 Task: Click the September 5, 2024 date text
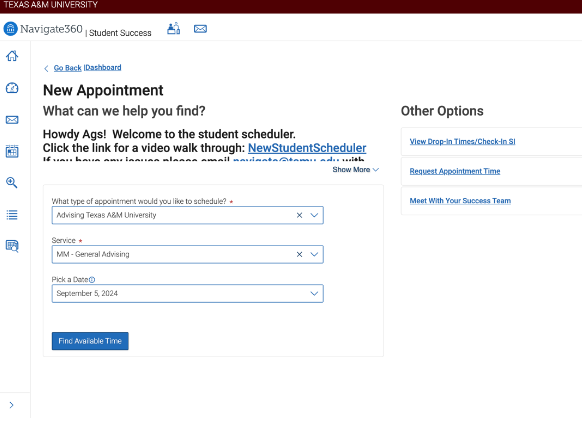coord(87,294)
